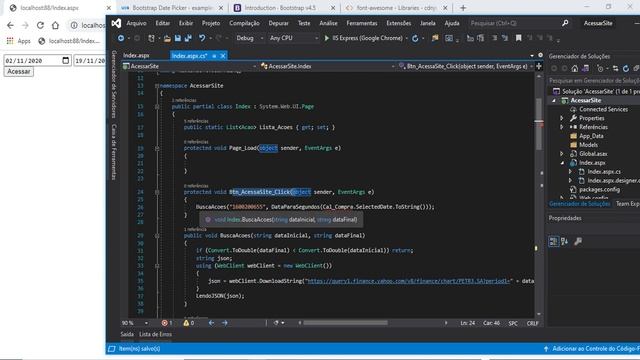Switch to the Bootstrap Date Picker Chrome tab
This screenshot has height=360, width=640.
(x=172, y=8)
